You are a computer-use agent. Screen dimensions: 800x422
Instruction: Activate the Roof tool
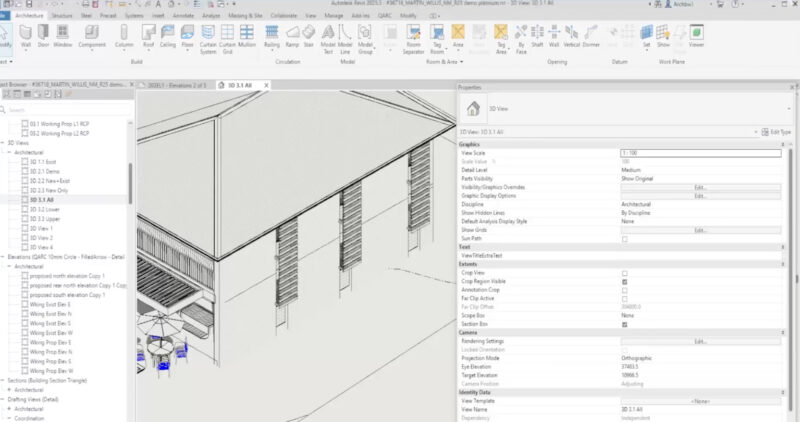(149, 36)
